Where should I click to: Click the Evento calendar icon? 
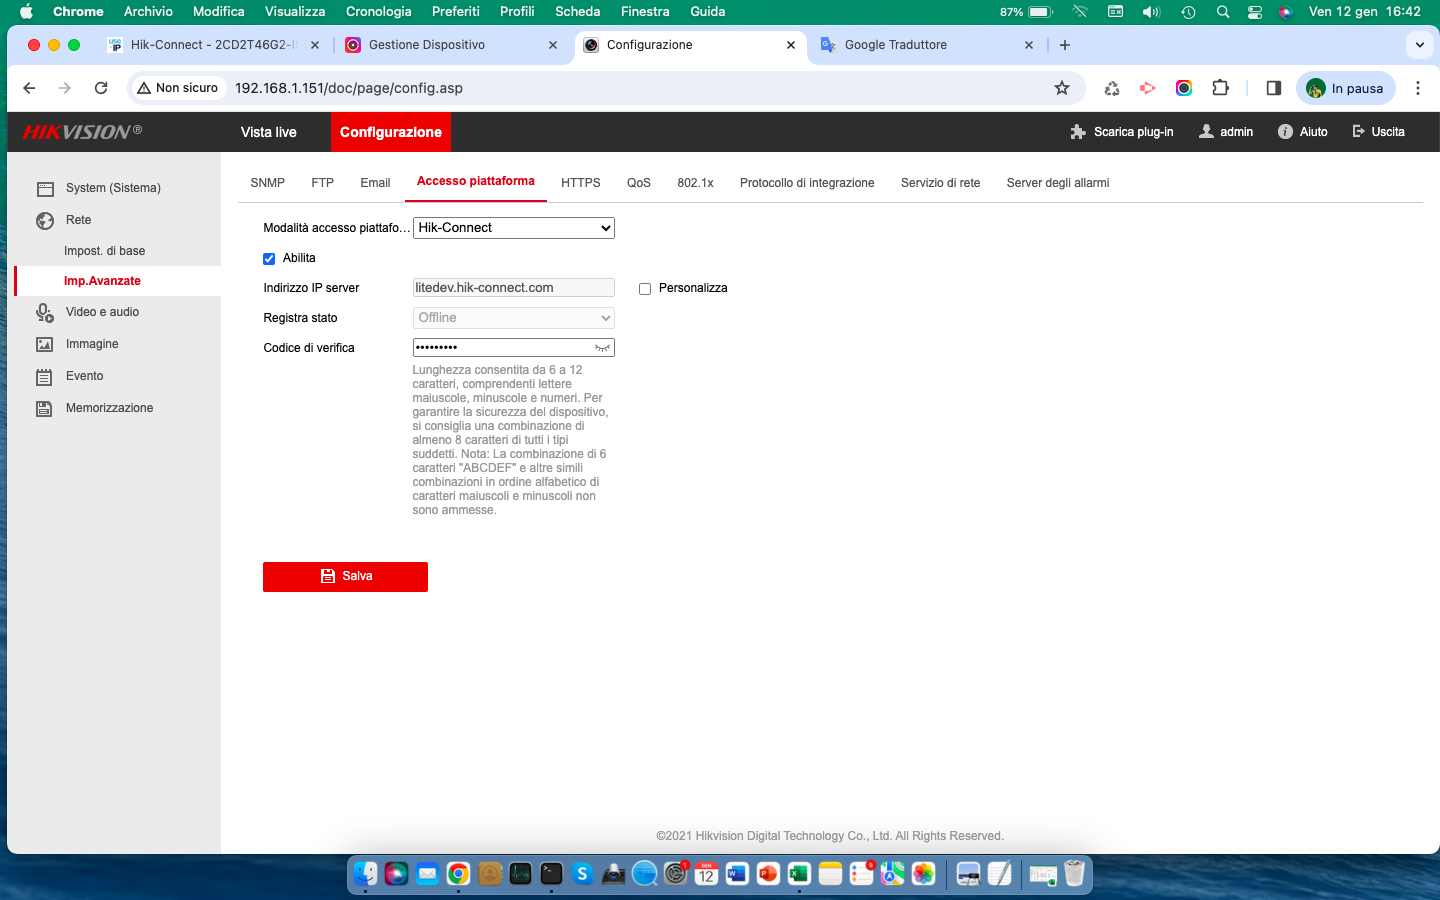click(x=45, y=377)
